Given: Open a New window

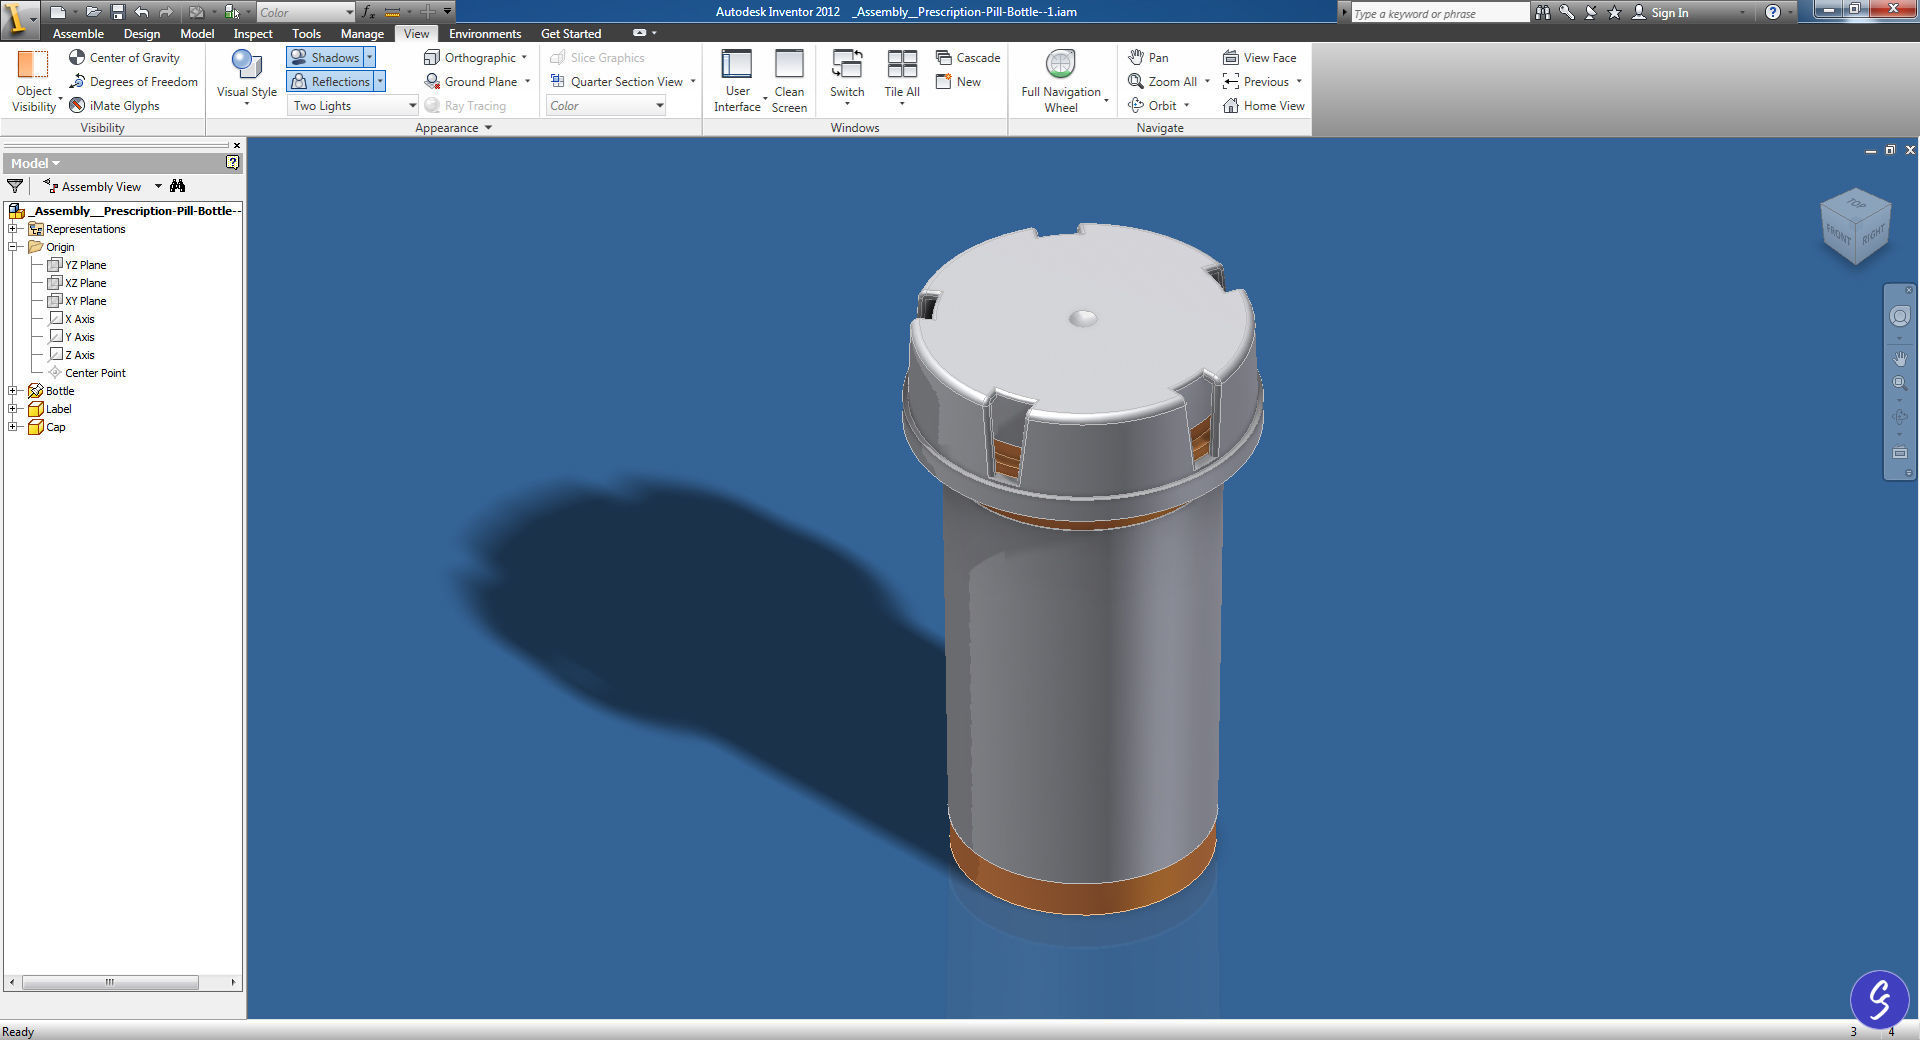Looking at the screenshot, I should (958, 82).
